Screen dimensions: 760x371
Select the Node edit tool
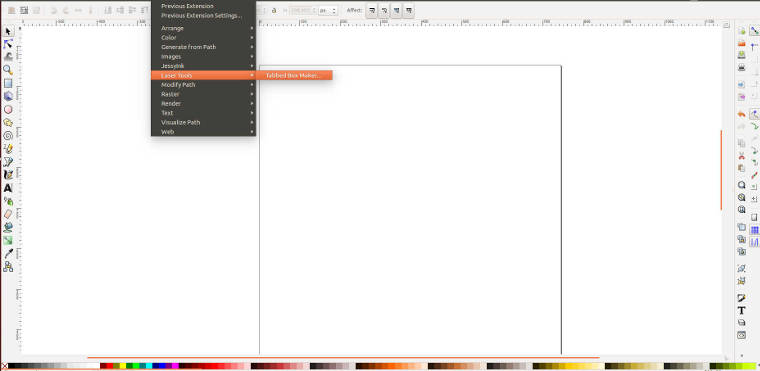(x=8, y=44)
